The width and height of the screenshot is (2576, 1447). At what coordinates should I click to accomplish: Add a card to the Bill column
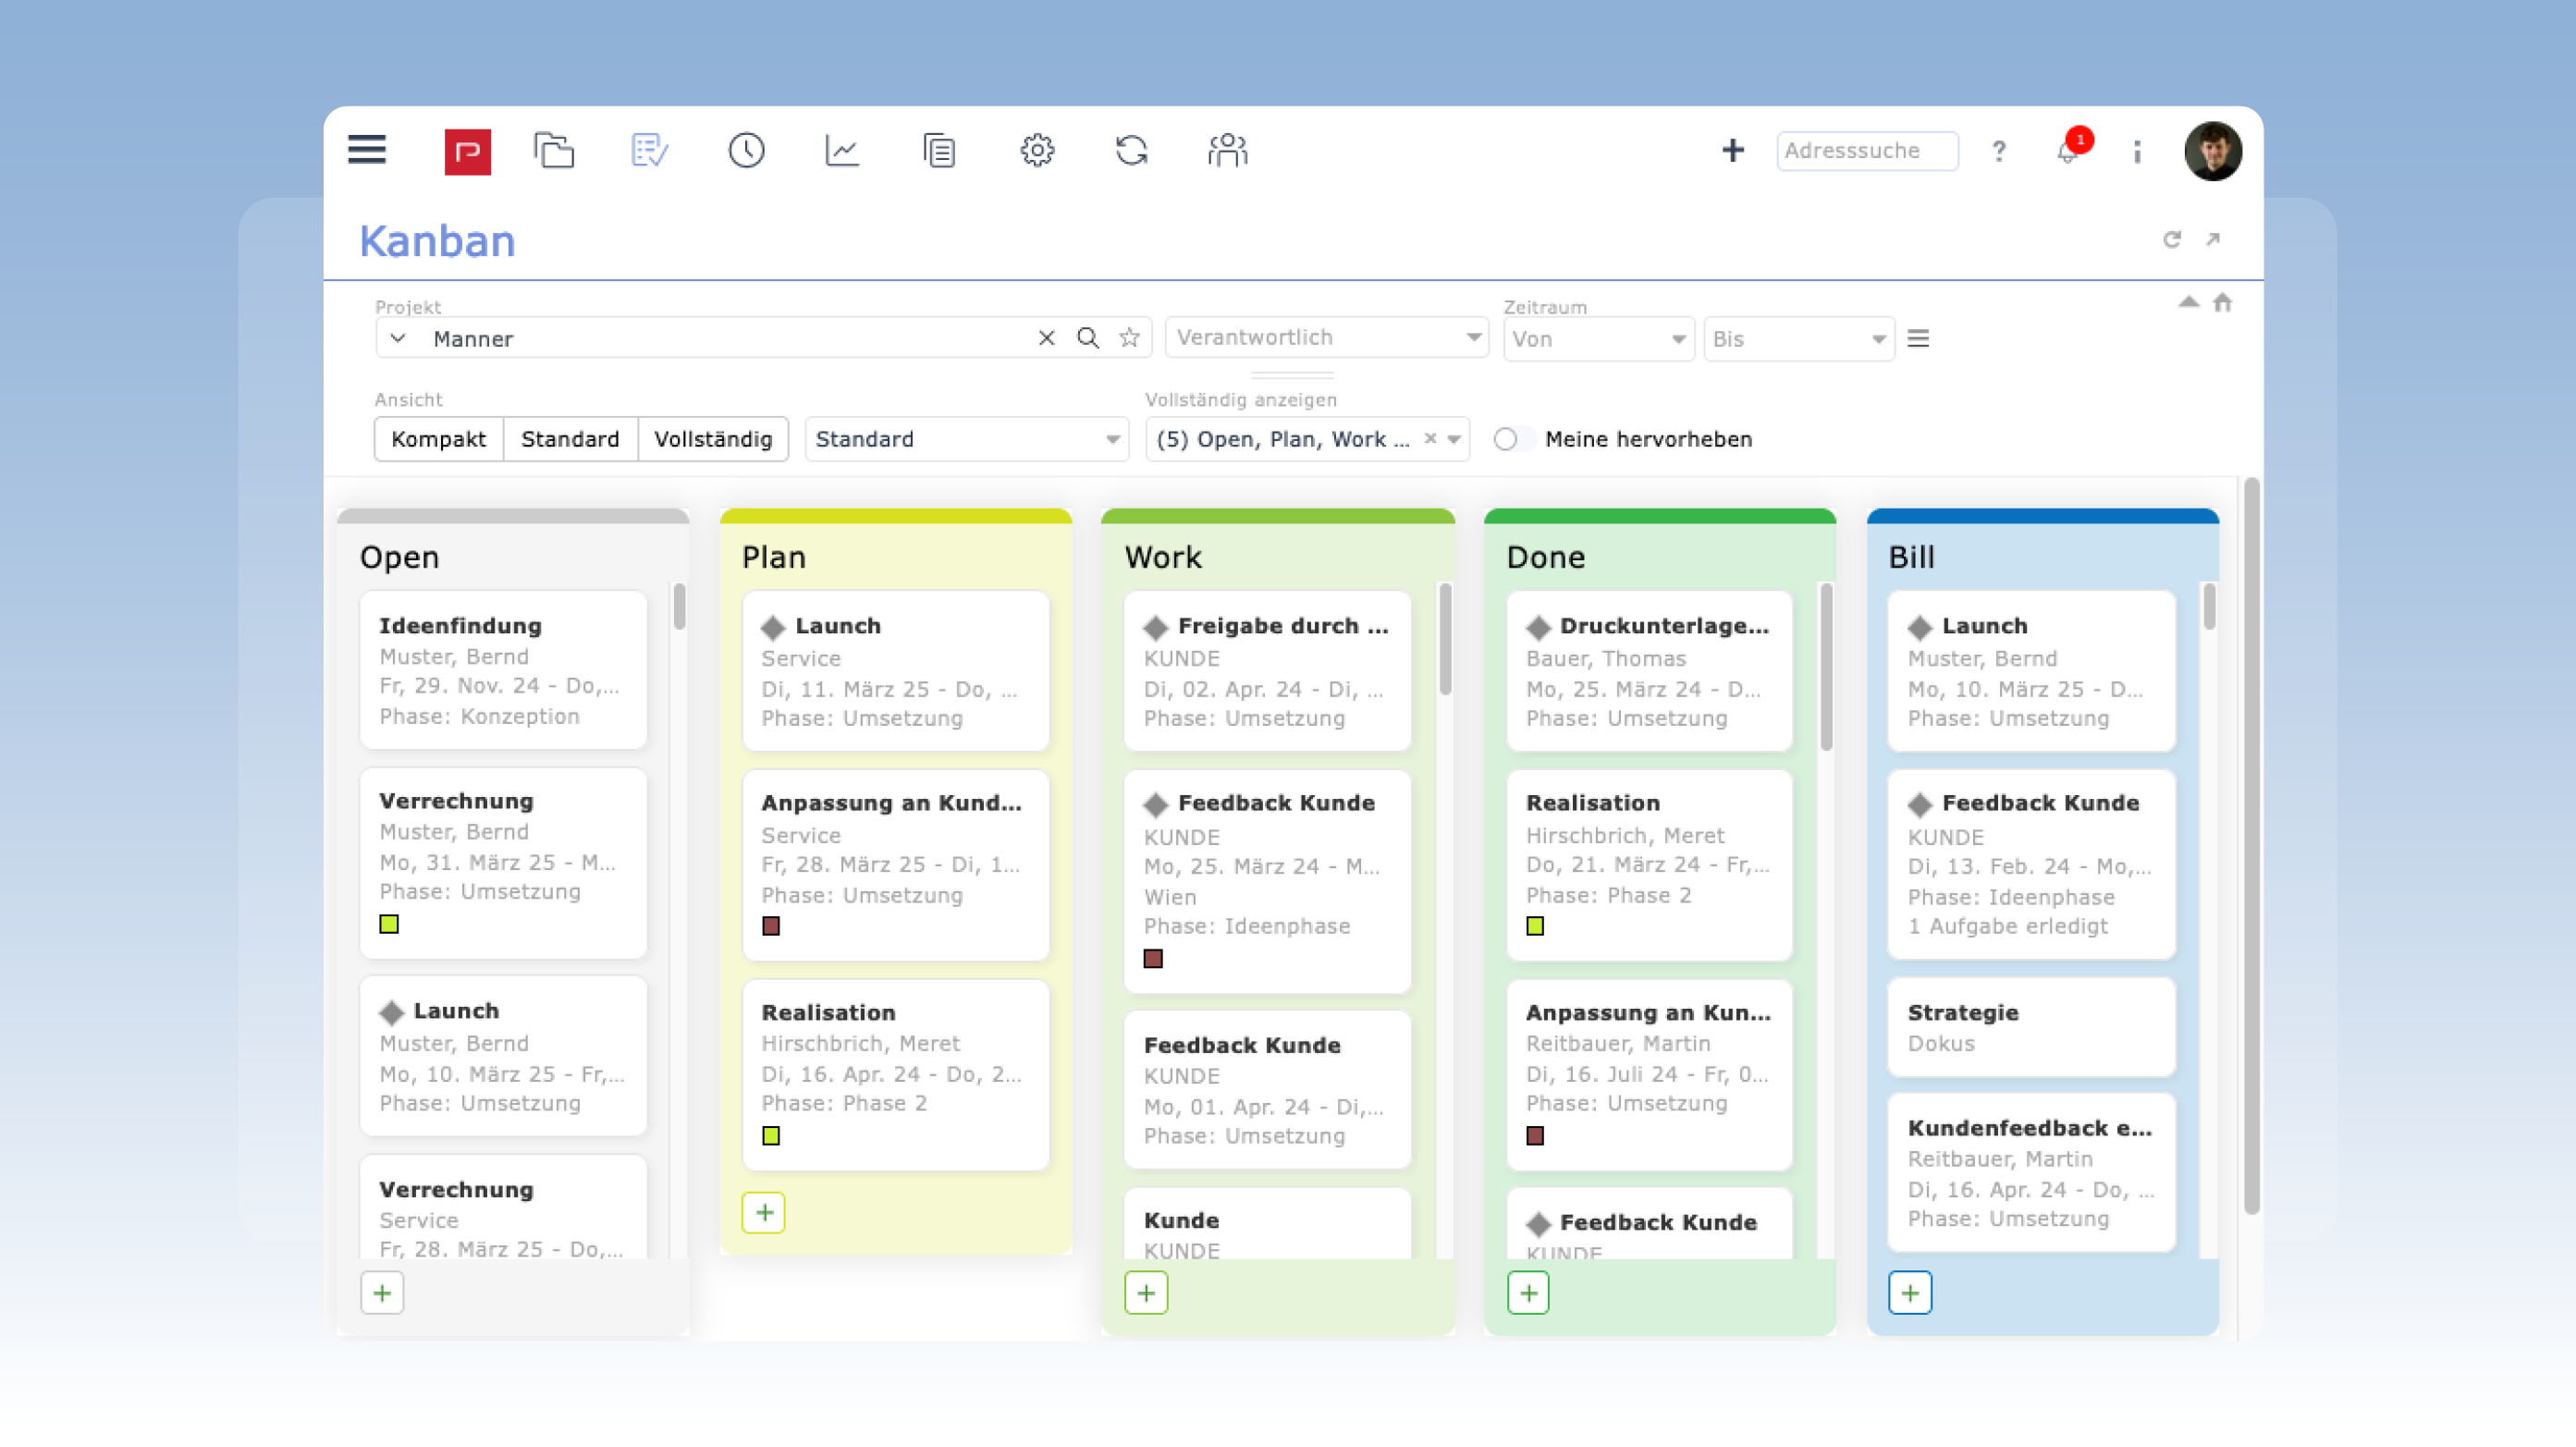coord(1910,1293)
